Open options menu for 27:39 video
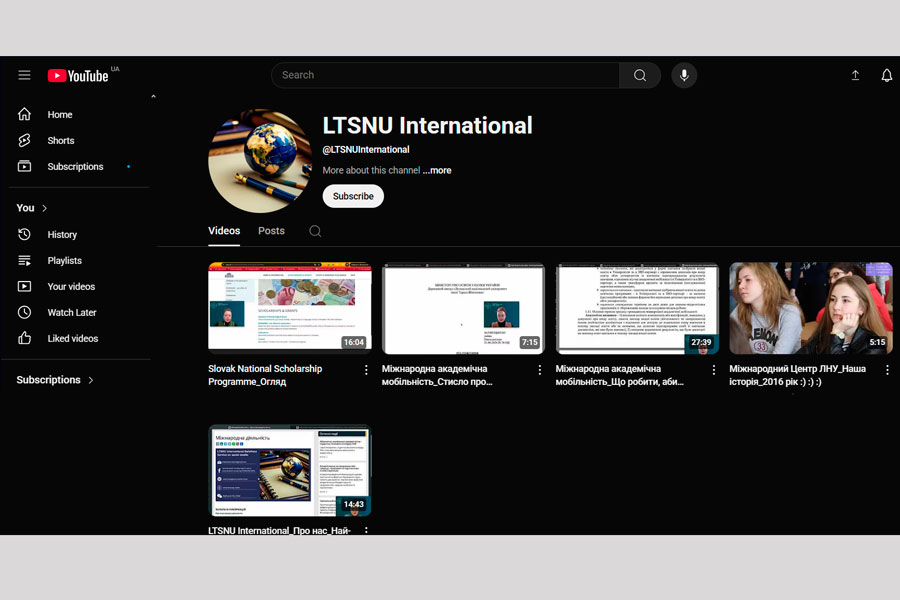This screenshot has width=900, height=600. [x=713, y=370]
